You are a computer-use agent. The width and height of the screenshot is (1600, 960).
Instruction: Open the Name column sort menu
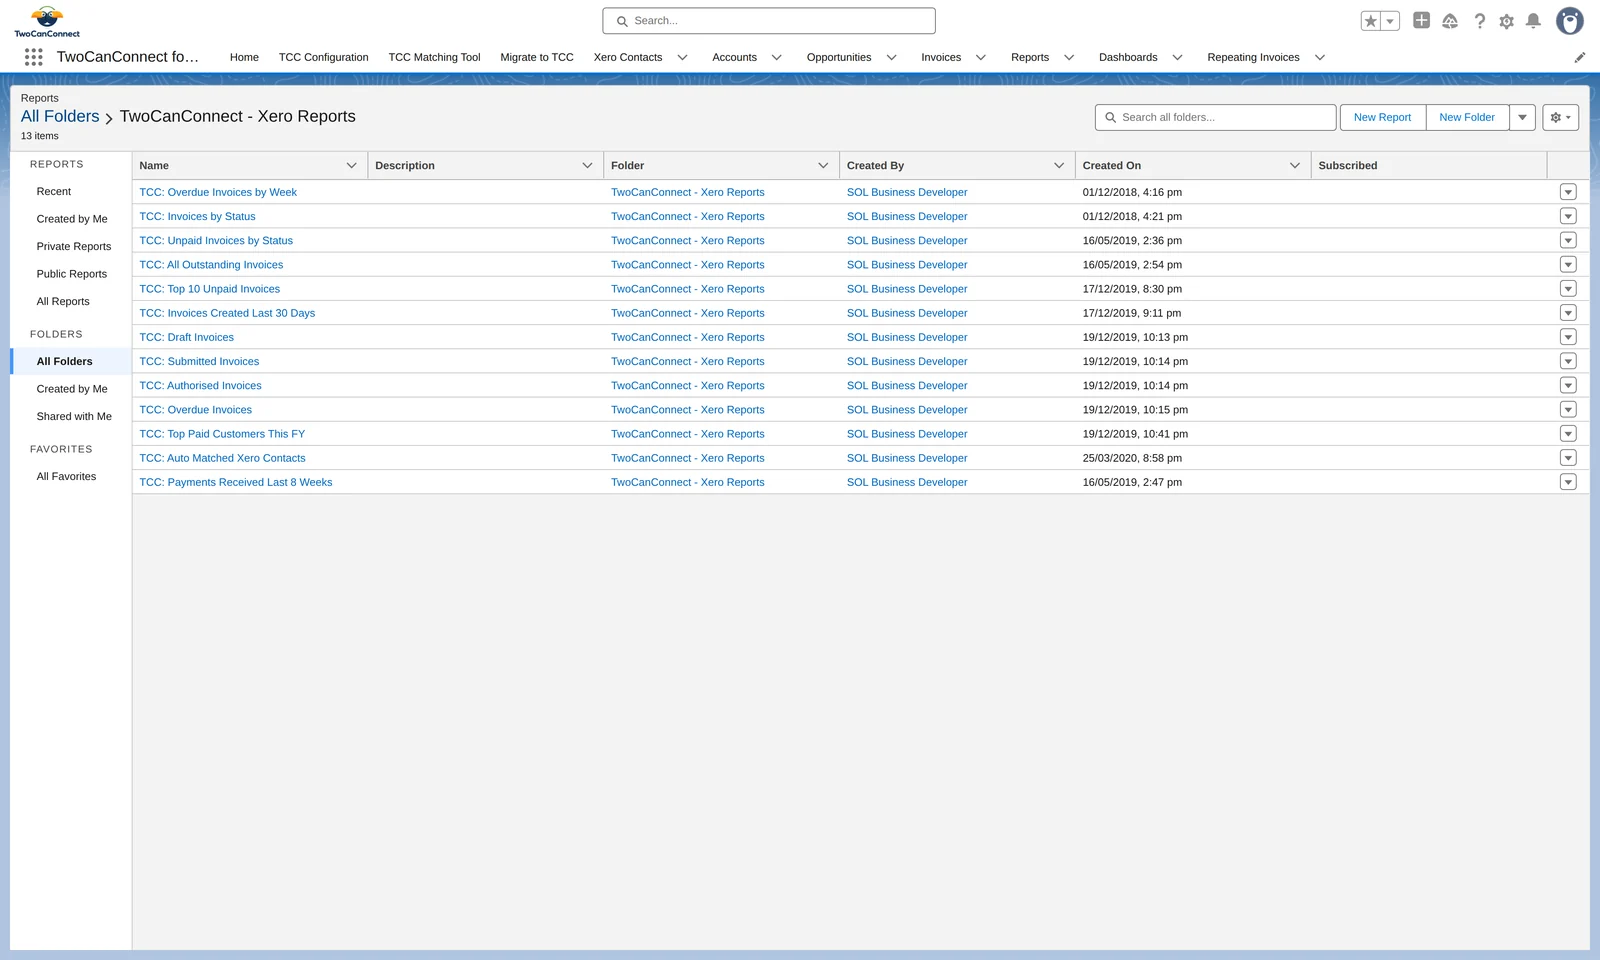[351, 166]
